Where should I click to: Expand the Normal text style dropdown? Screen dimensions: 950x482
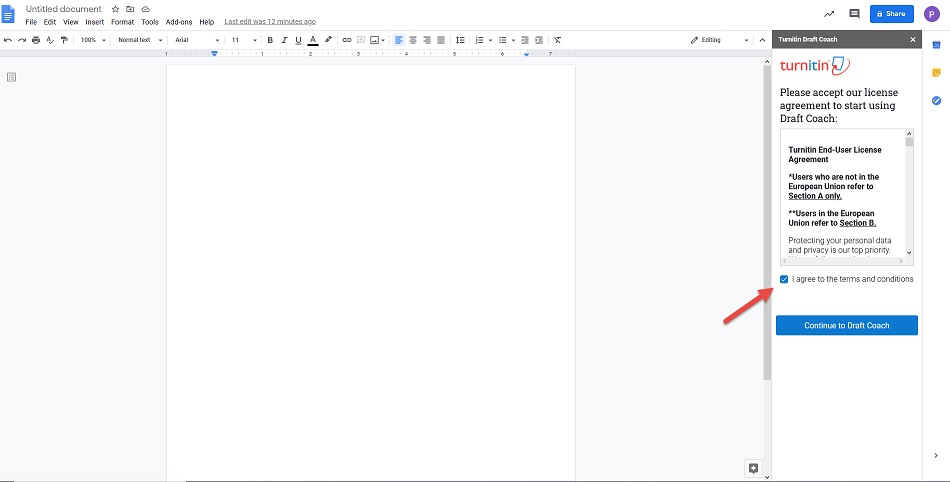(x=138, y=40)
